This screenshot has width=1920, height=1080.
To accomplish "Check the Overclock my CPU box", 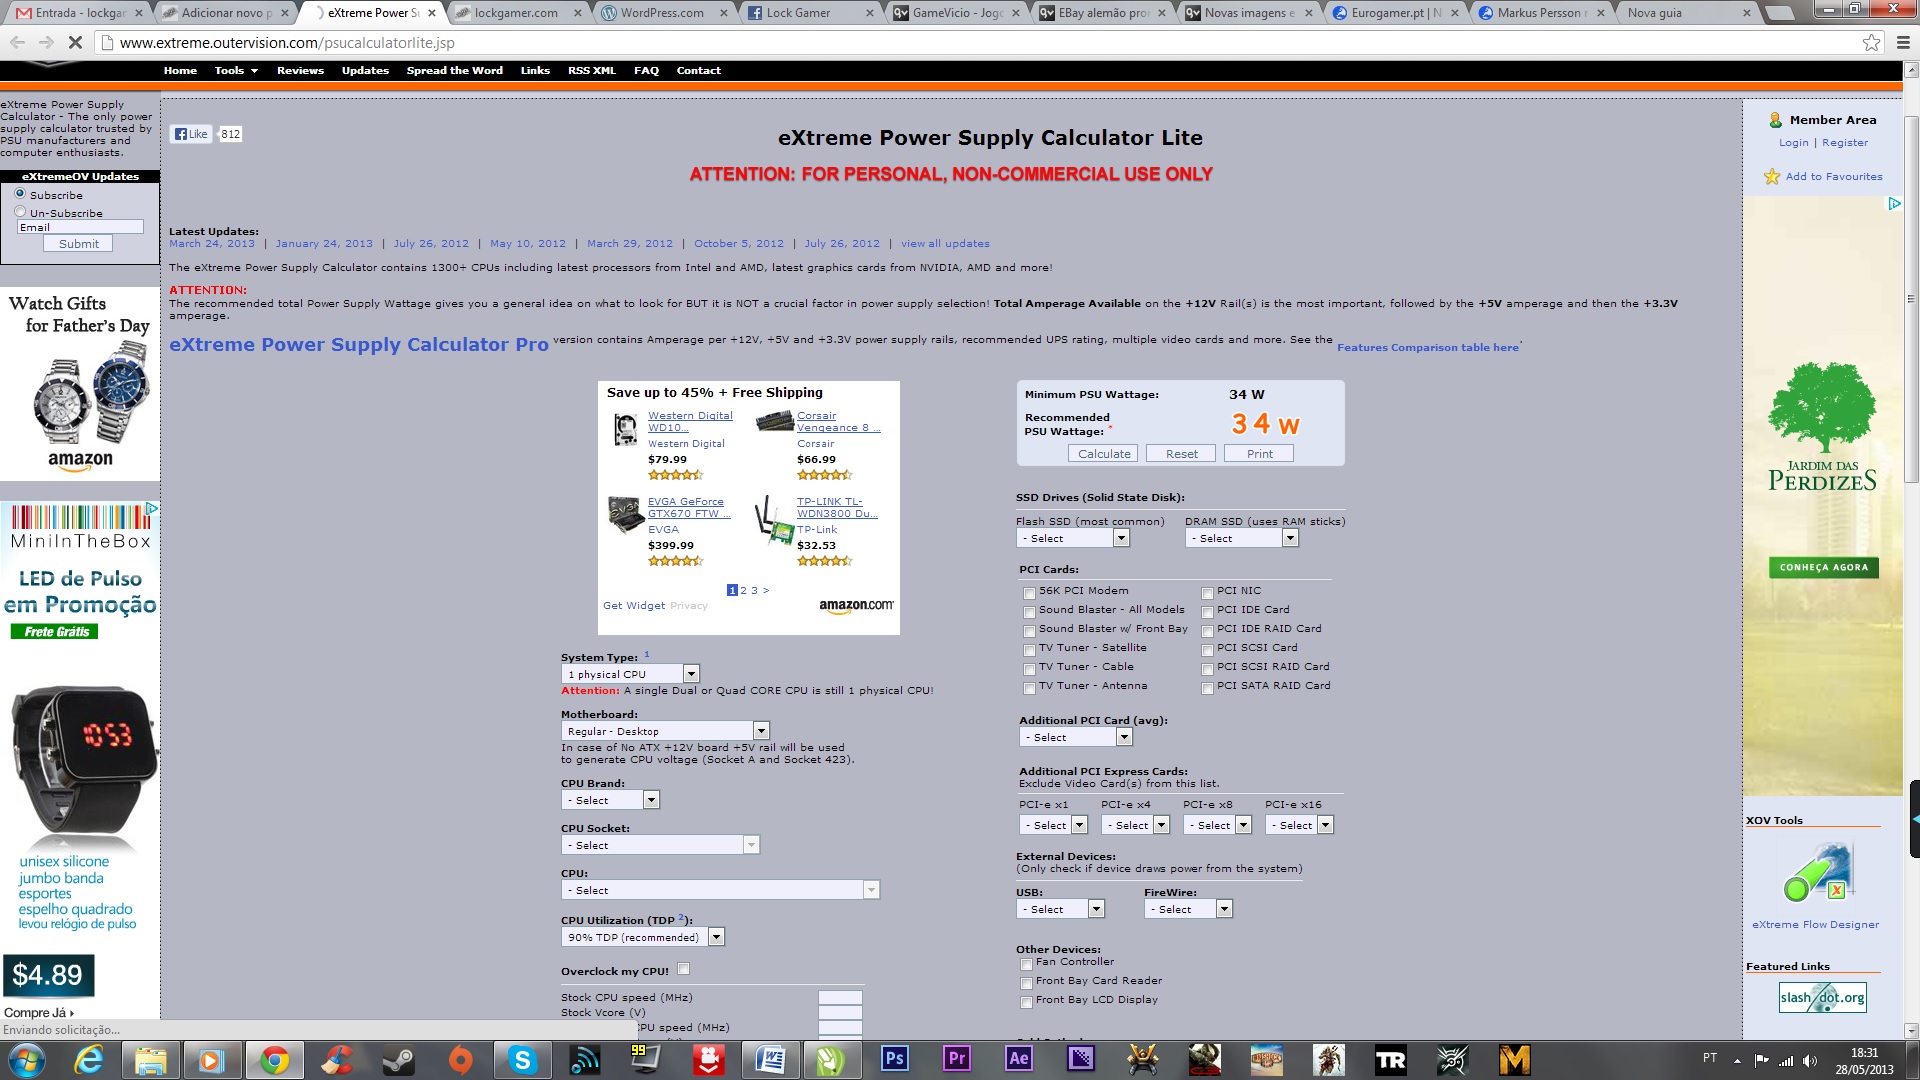I will point(683,969).
